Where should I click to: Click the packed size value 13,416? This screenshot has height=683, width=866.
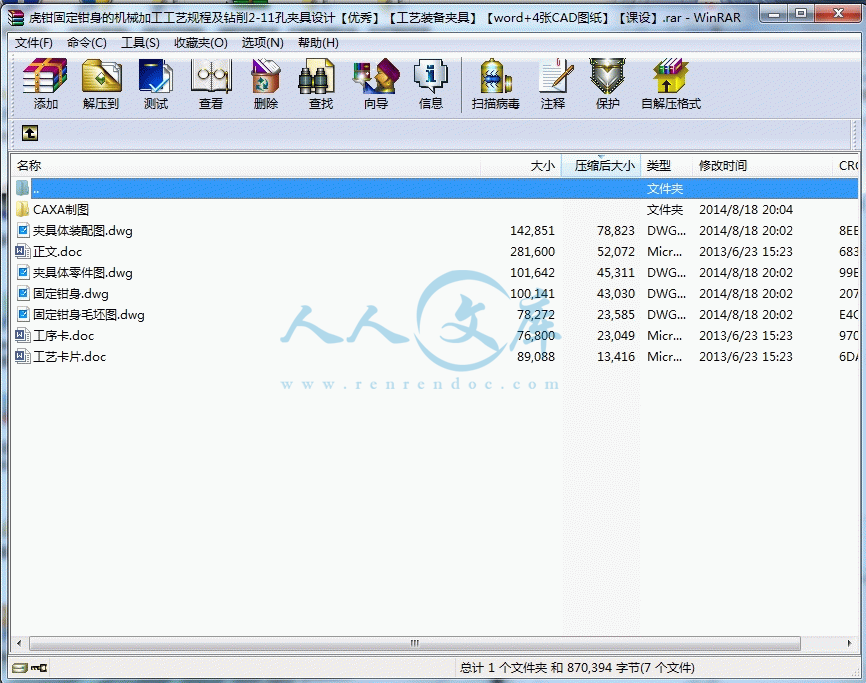coord(616,356)
